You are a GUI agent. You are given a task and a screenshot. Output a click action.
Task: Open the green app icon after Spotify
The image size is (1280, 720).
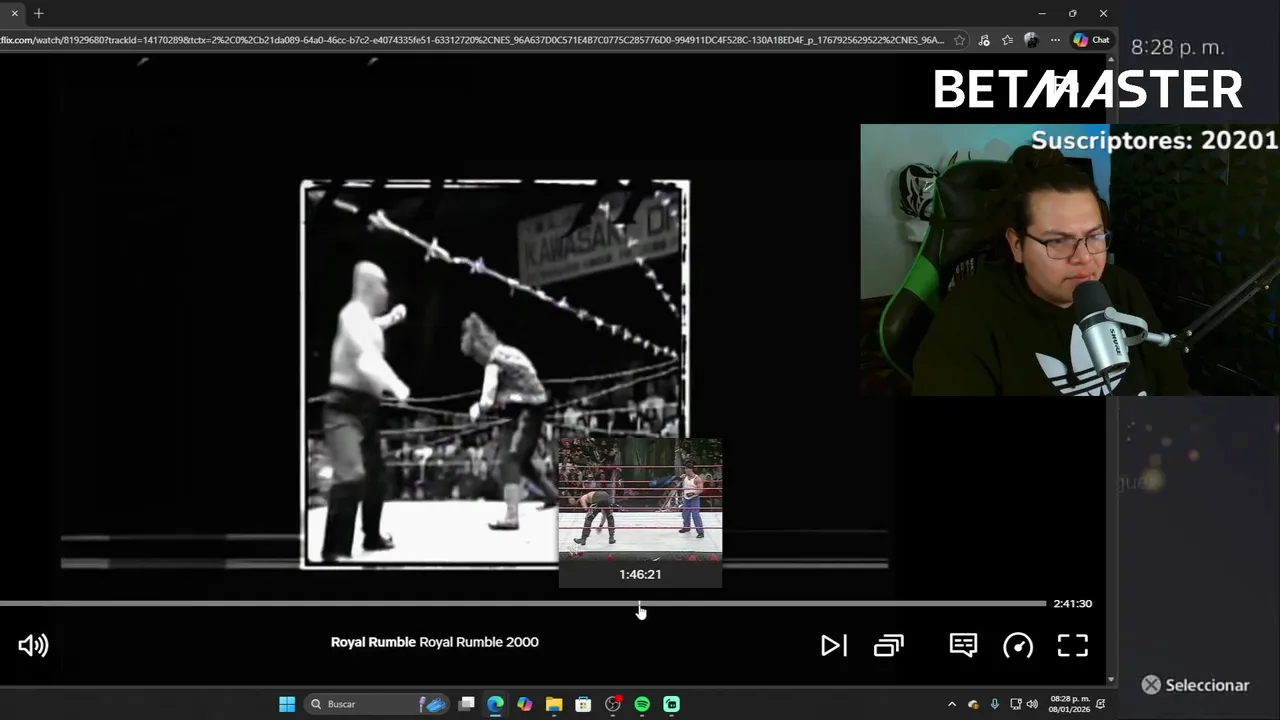coord(671,704)
